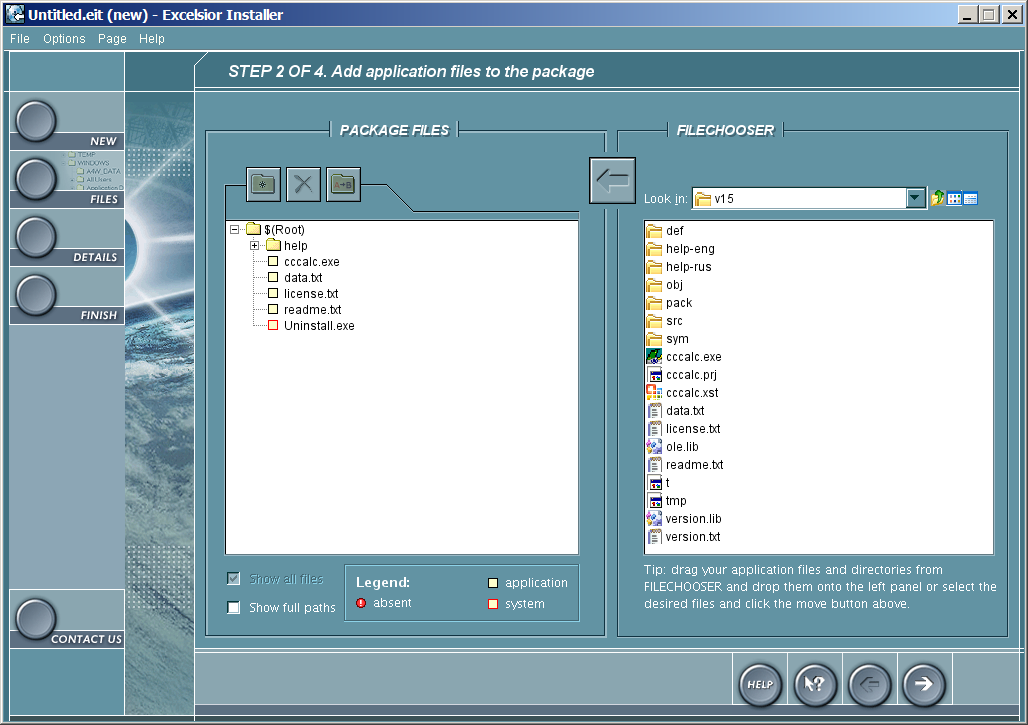Select the pack folder
This screenshot has height=725, width=1028.
click(x=669, y=303)
